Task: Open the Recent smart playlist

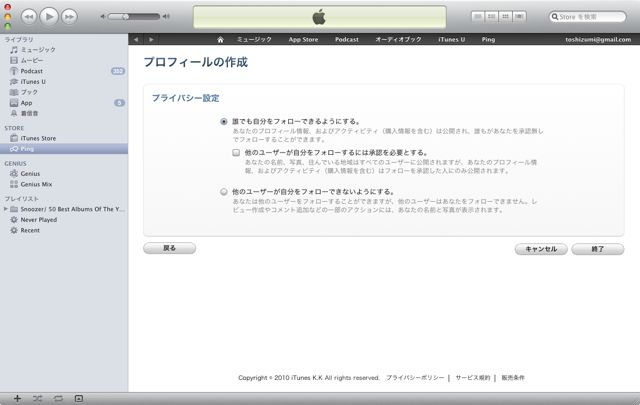Action: pos(64,230)
